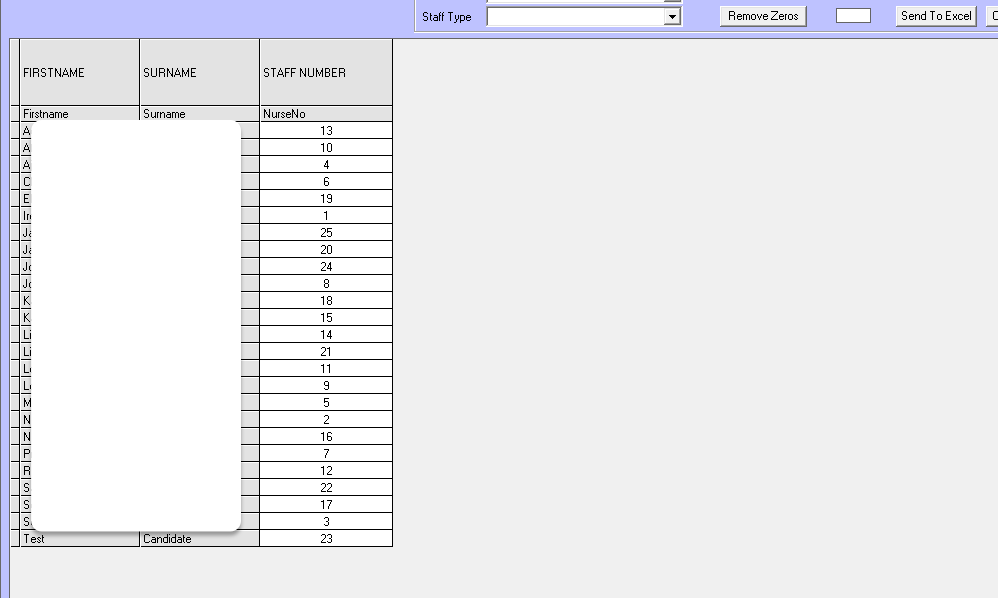Open the Staff Type dropdown arrow
This screenshot has width=998, height=598.
(673, 17)
